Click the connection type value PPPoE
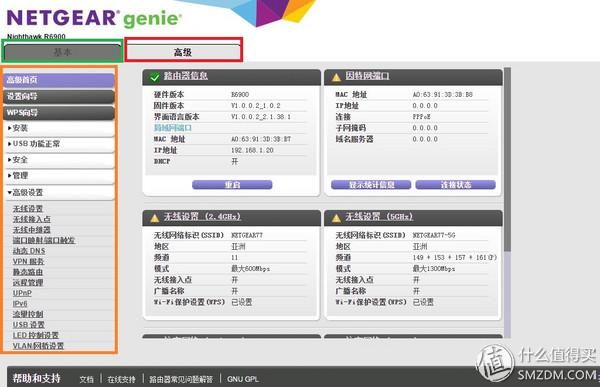600x387 pixels. click(x=422, y=117)
